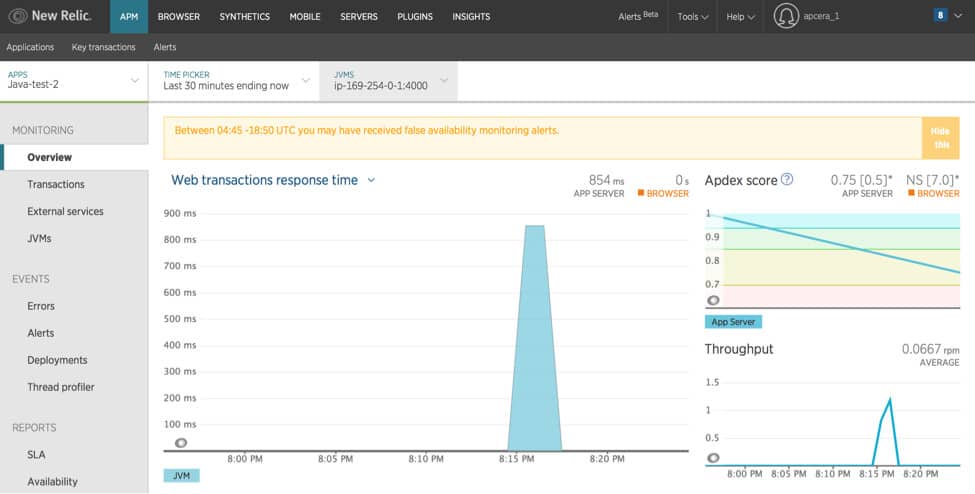Click Hide this on the alert banner
The width and height of the screenshot is (975, 494).
point(940,137)
